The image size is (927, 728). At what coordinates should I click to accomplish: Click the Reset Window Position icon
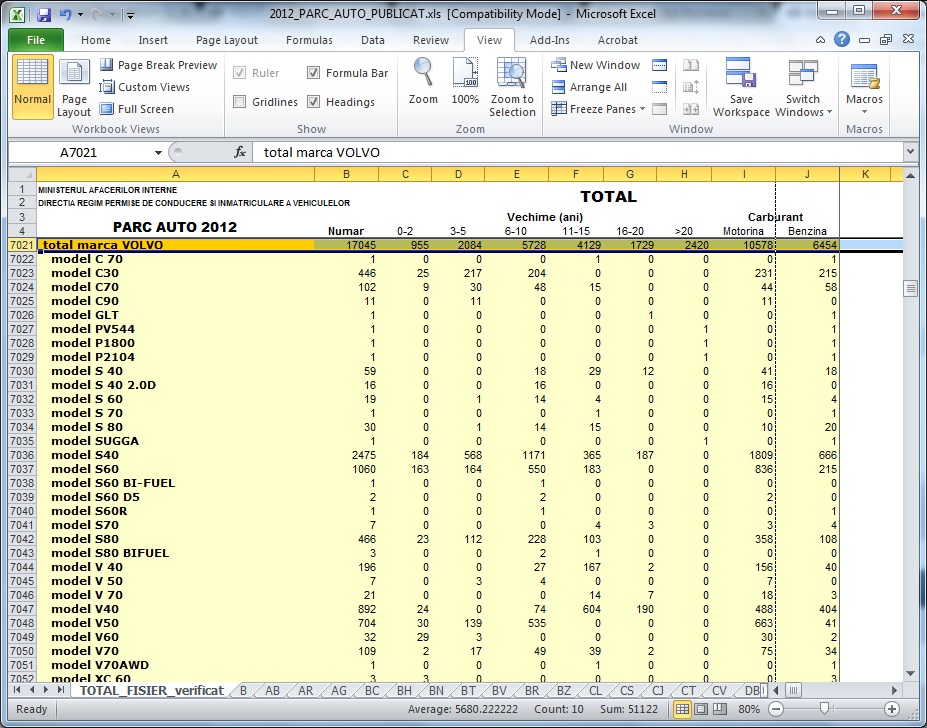(x=691, y=109)
